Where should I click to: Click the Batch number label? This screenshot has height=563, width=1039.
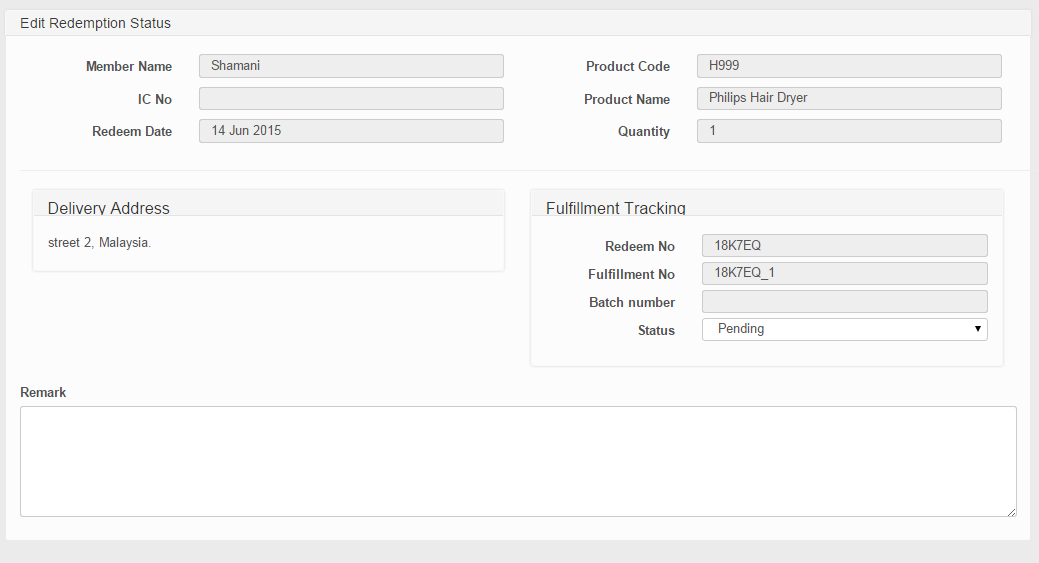[631, 302]
